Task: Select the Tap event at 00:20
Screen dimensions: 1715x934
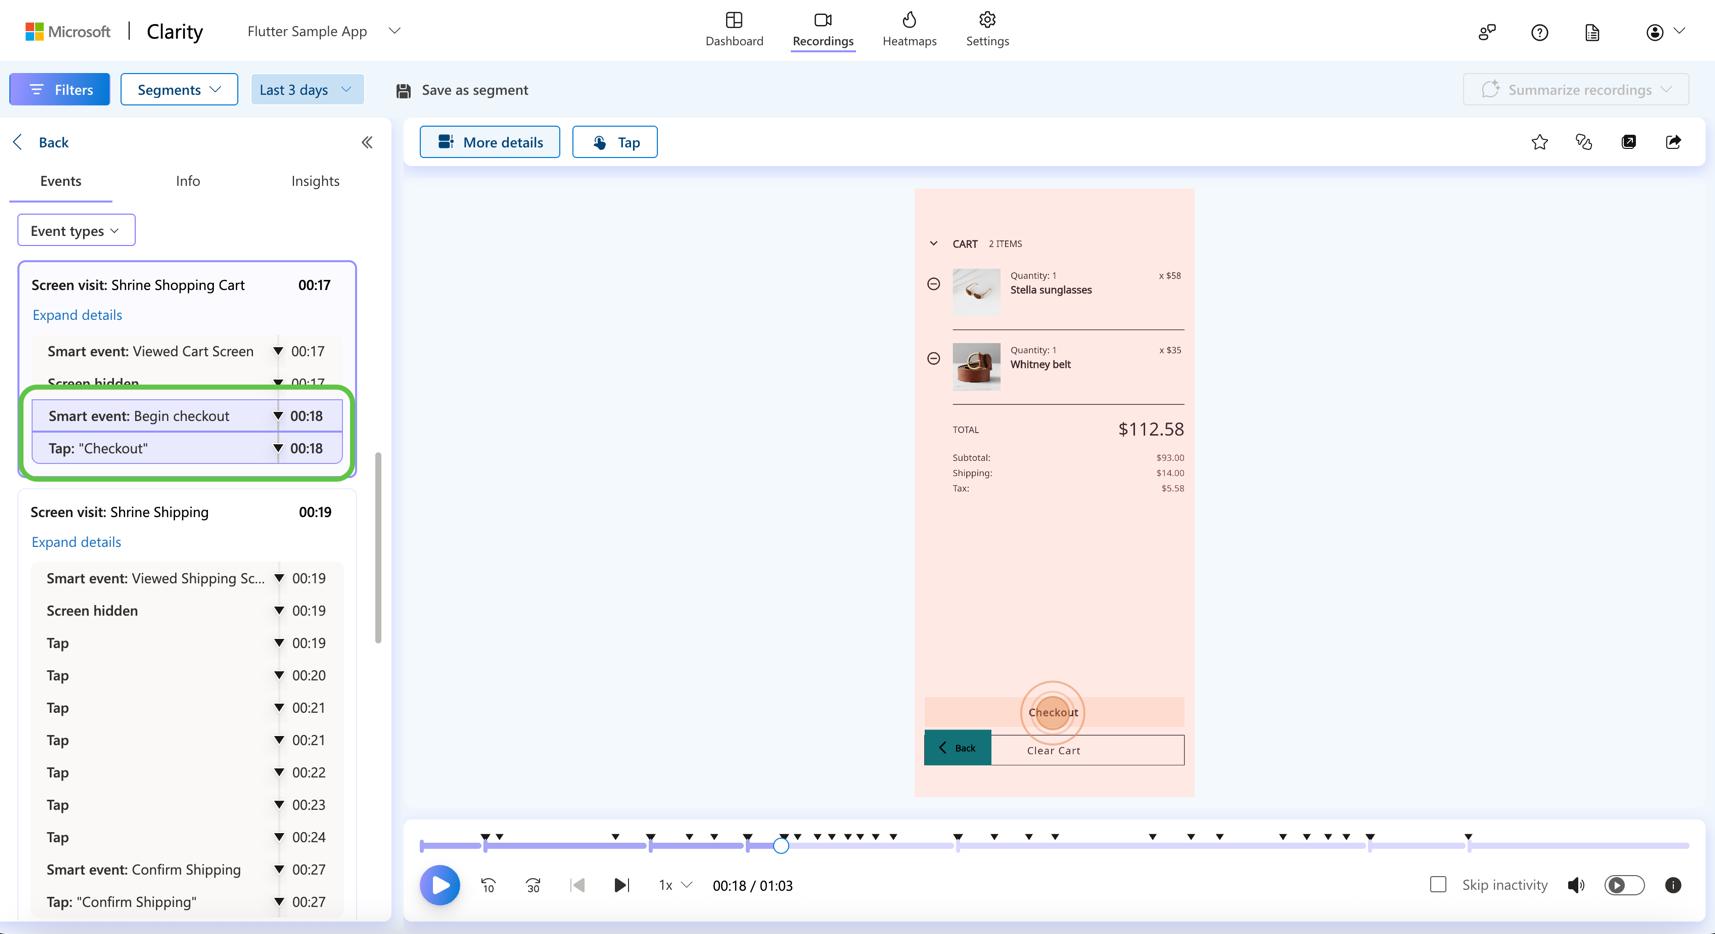Action: pyautogui.click(x=187, y=675)
